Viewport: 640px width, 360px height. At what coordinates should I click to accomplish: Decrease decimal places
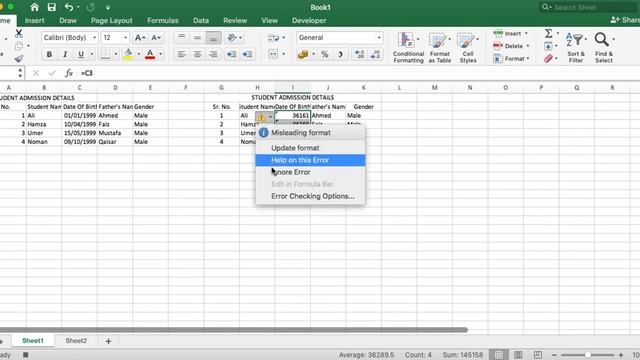[x=376, y=54]
